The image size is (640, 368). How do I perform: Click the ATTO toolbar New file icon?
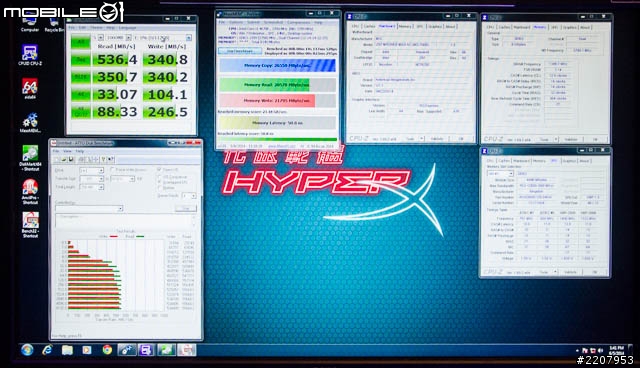pyautogui.click(x=58, y=160)
